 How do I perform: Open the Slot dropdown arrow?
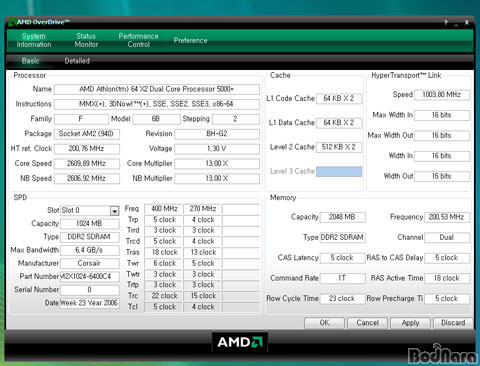click(114, 211)
